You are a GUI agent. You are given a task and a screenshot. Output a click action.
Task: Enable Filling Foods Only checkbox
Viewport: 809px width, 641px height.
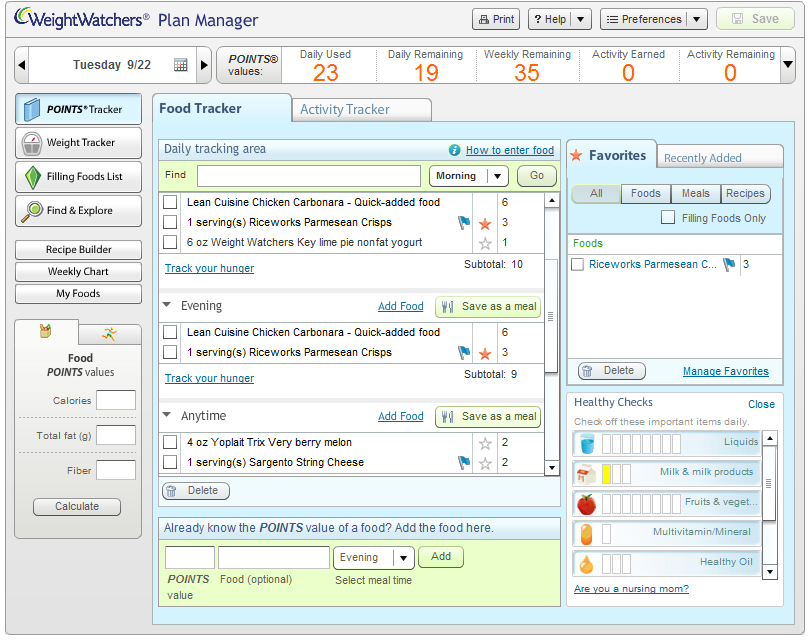(668, 217)
